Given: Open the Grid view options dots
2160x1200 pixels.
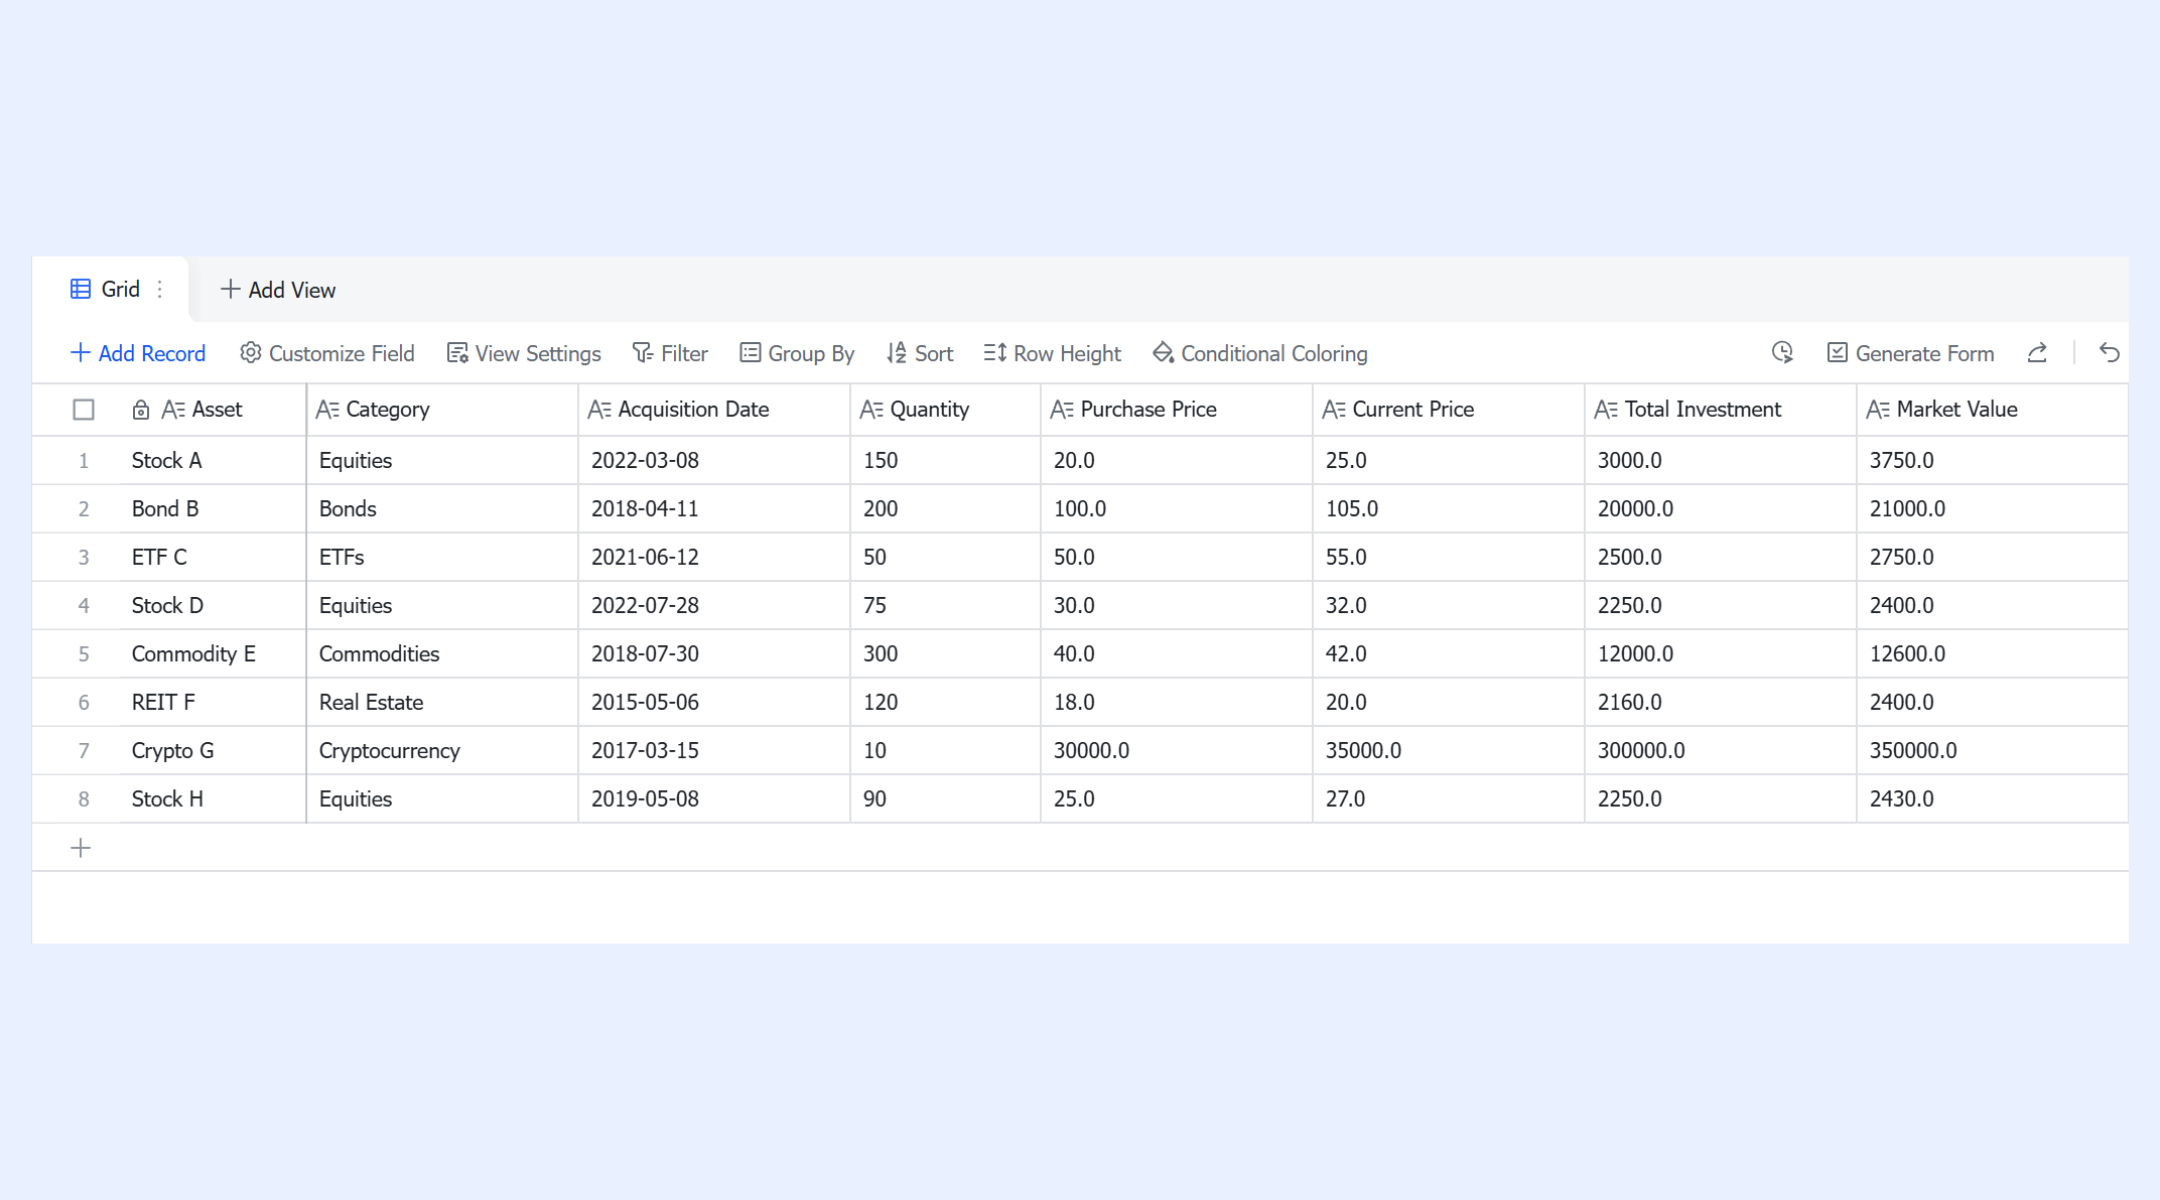Looking at the screenshot, I should [x=160, y=289].
